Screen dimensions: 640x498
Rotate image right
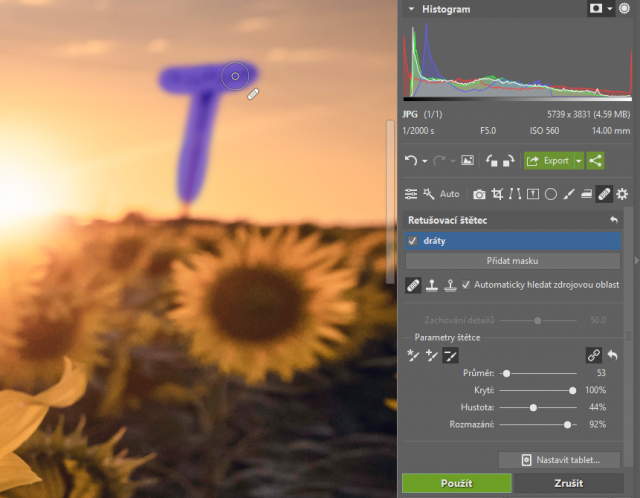[508, 160]
